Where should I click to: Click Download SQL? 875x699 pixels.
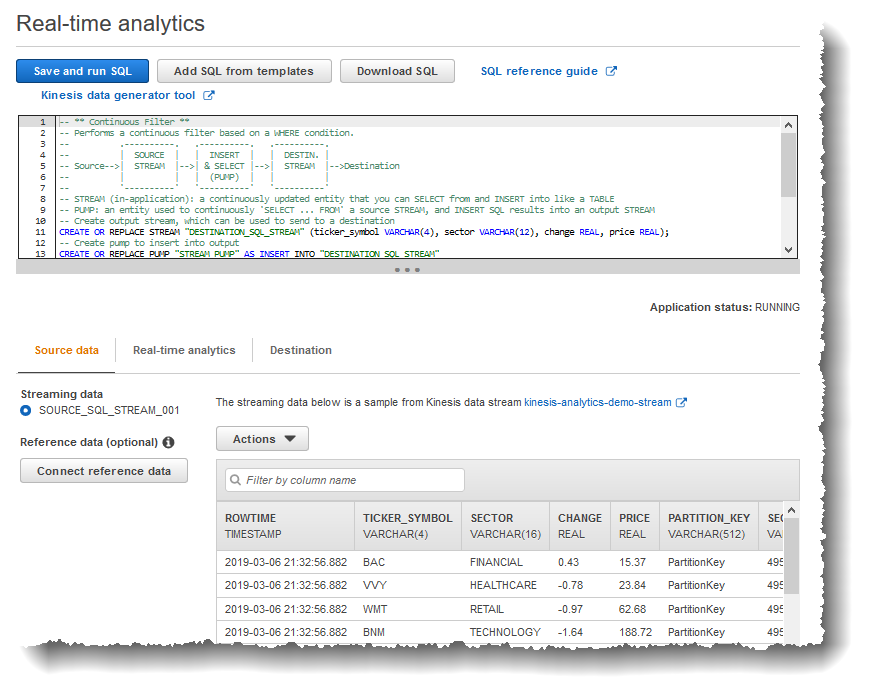396,71
